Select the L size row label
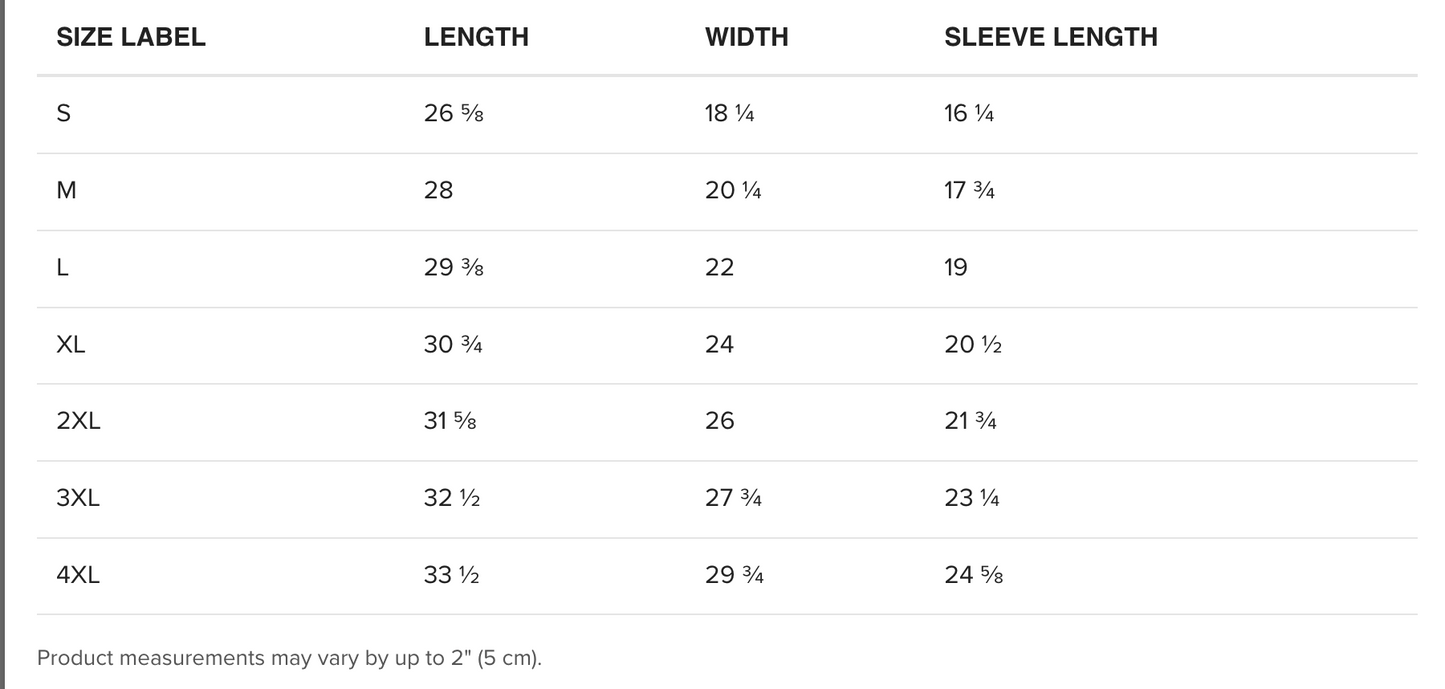Viewport: 1445px width, 689px height. tap(63, 268)
